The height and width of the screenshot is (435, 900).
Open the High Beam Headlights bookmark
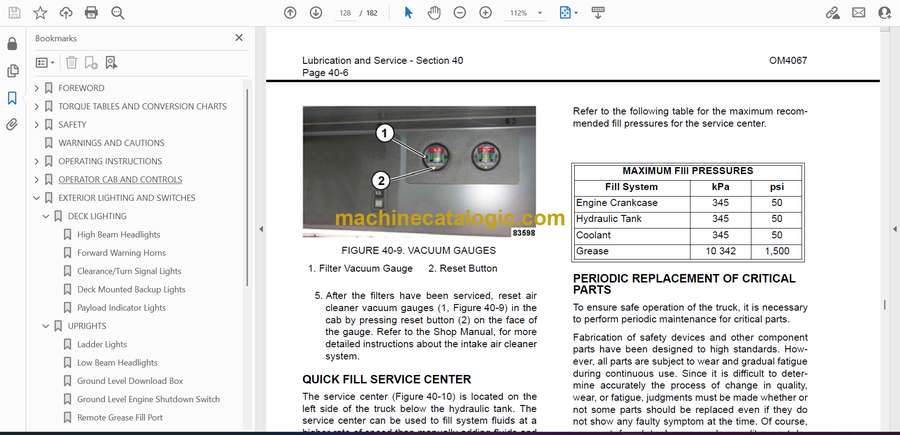click(x=118, y=235)
